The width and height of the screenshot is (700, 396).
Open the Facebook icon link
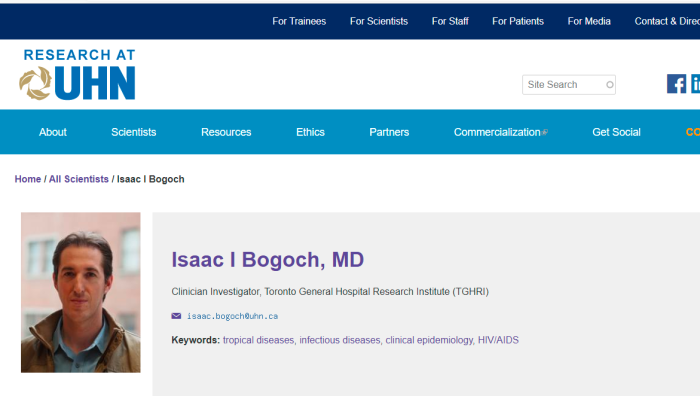(676, 84)
